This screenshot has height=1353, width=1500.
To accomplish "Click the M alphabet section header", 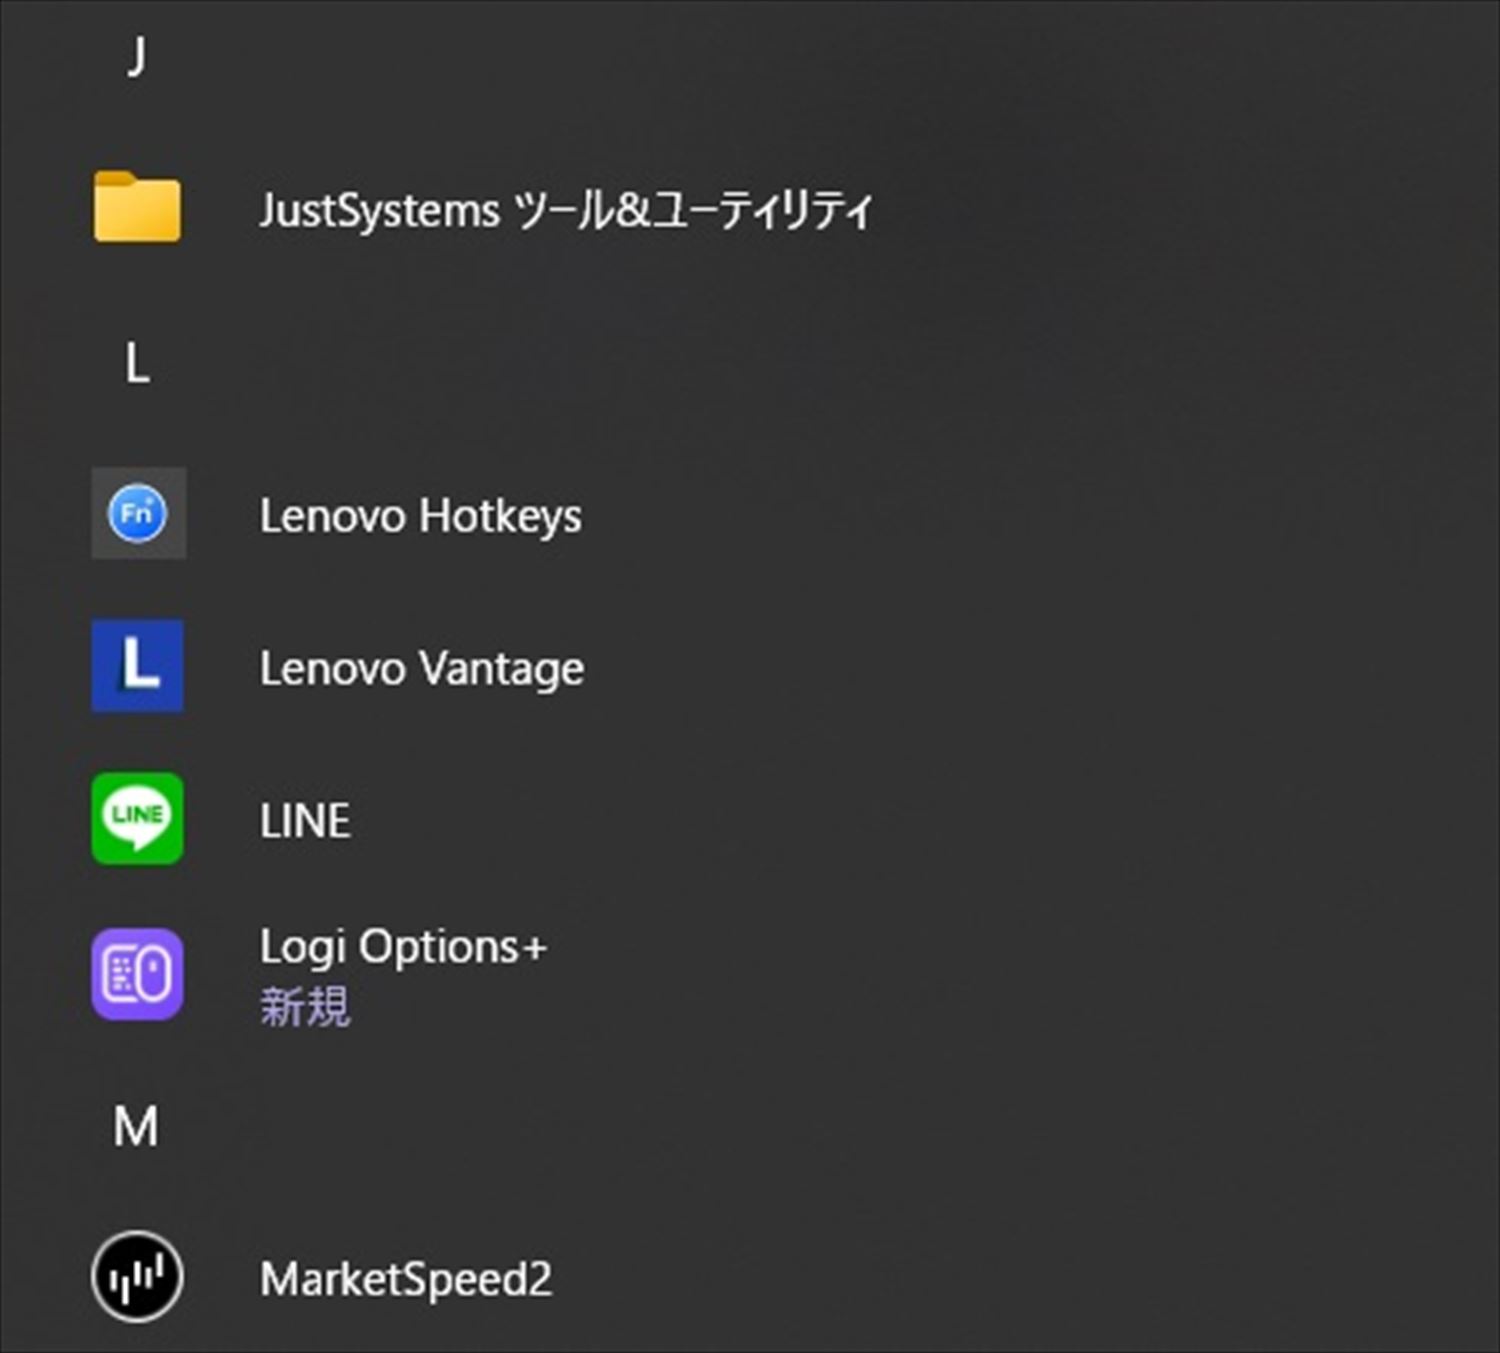I will [x=136, y=1127].
